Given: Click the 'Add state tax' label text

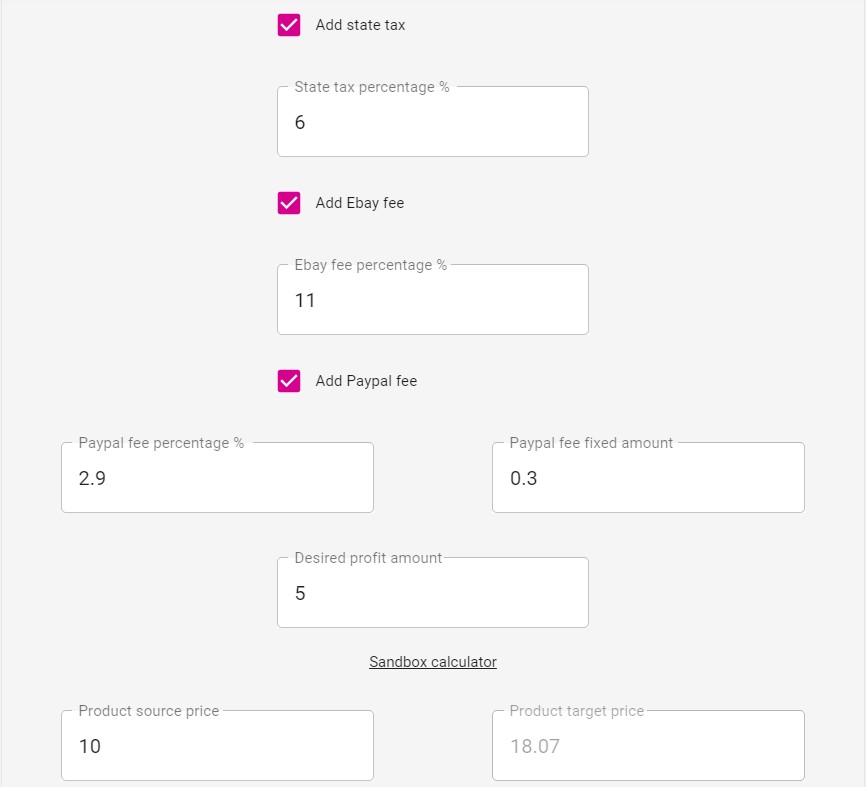Looking at the screenshot, I should click(360, 25).
